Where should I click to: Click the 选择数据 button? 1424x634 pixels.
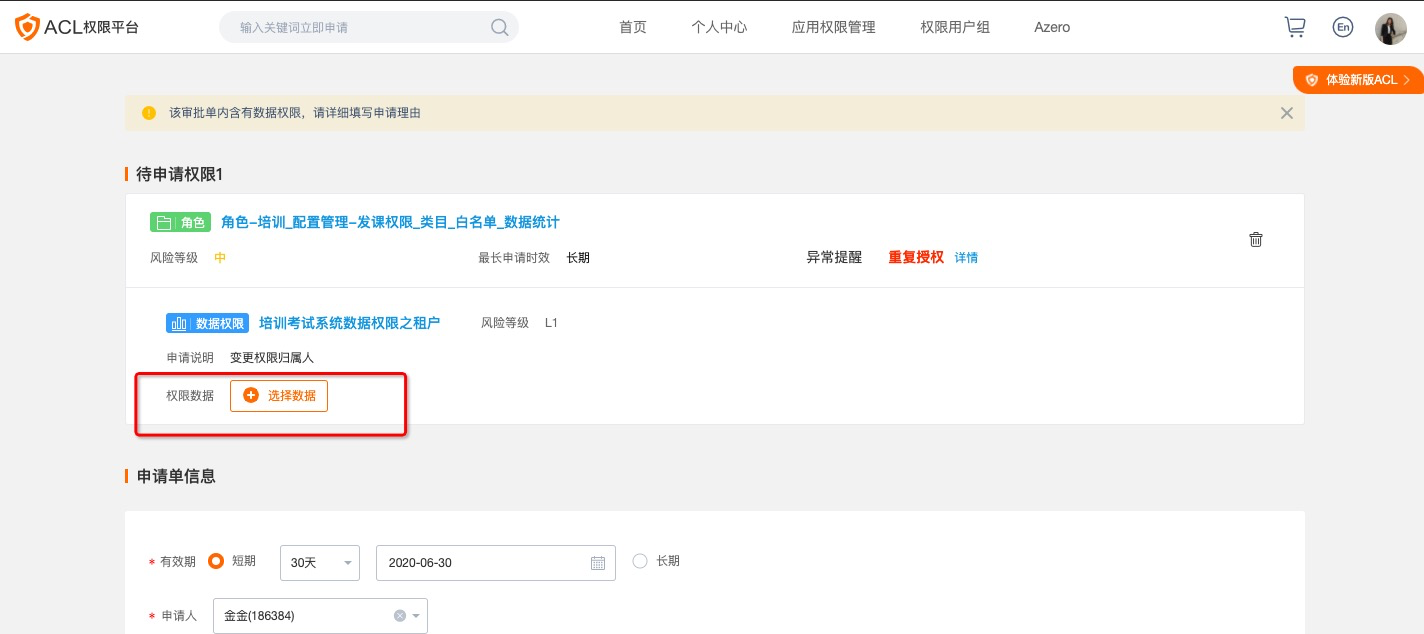coord(279,396)
